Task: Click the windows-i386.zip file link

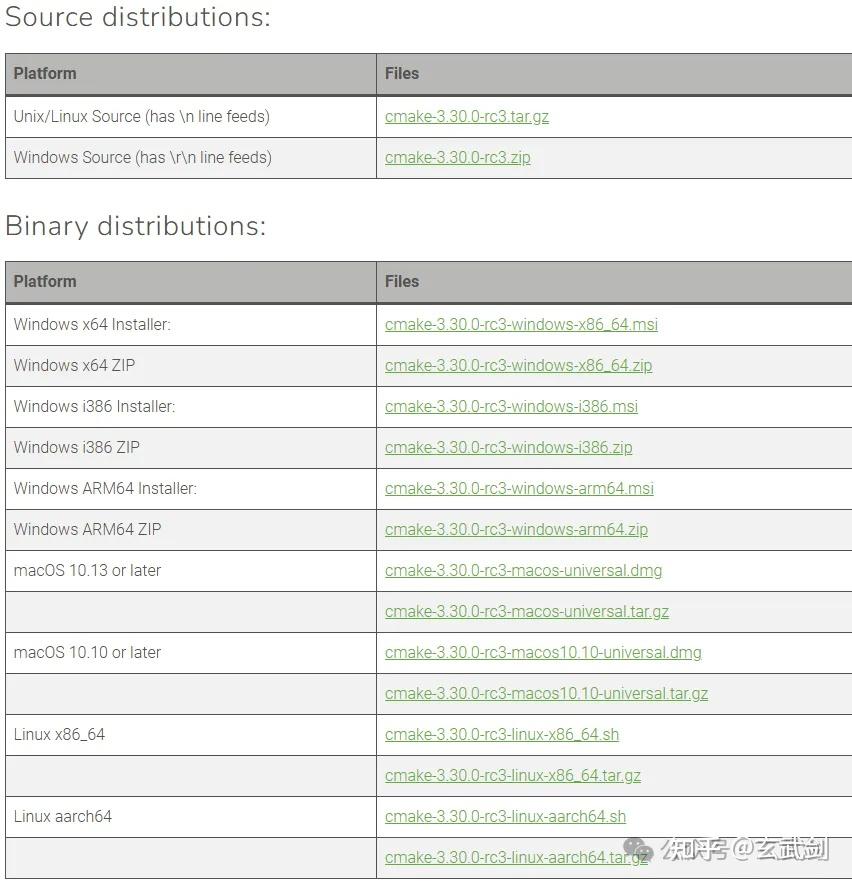Action: click(508, 447)
